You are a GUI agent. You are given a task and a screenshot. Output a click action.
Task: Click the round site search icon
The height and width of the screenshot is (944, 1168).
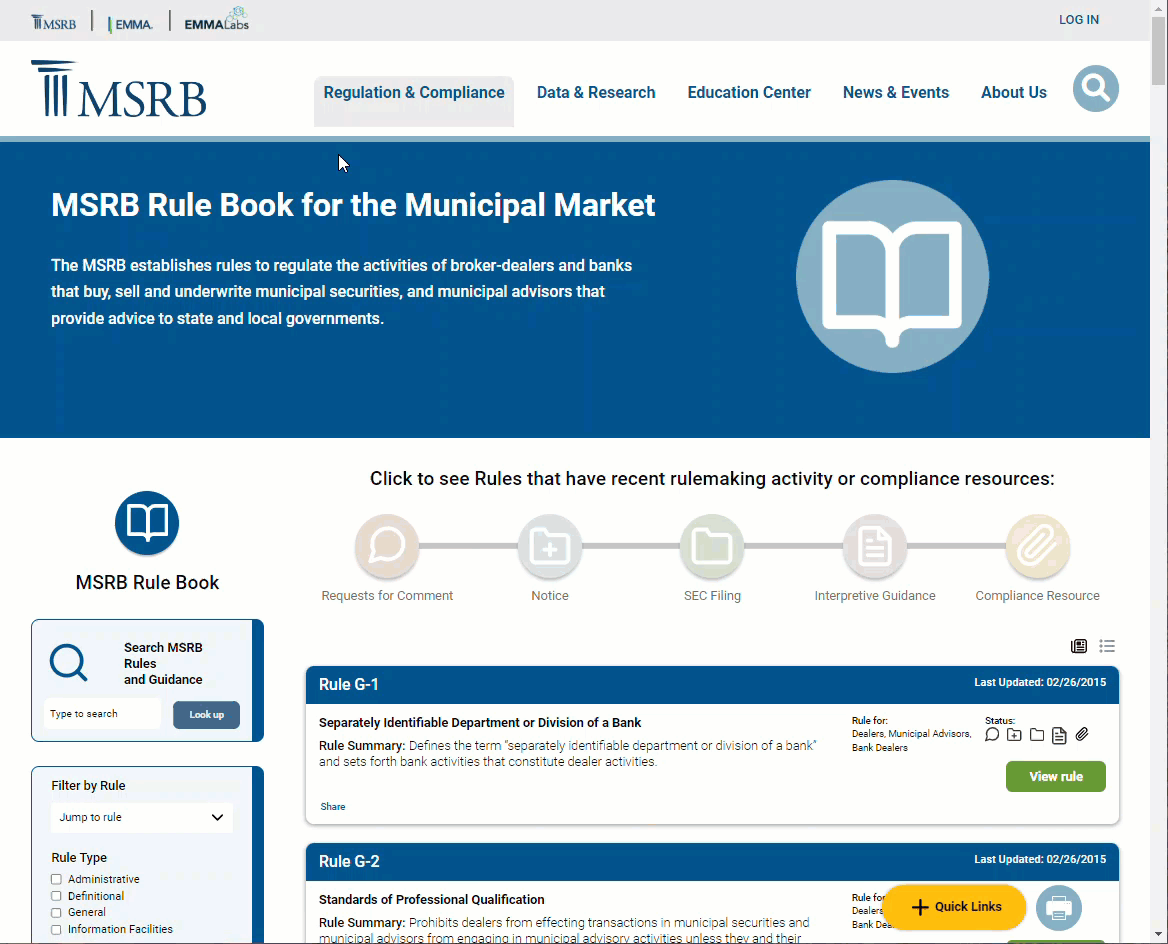1095,89
